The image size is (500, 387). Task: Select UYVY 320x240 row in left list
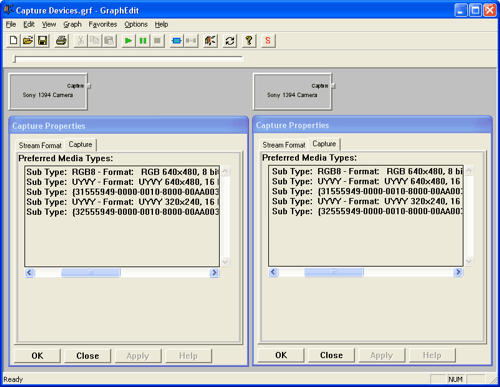pos(122,202)
